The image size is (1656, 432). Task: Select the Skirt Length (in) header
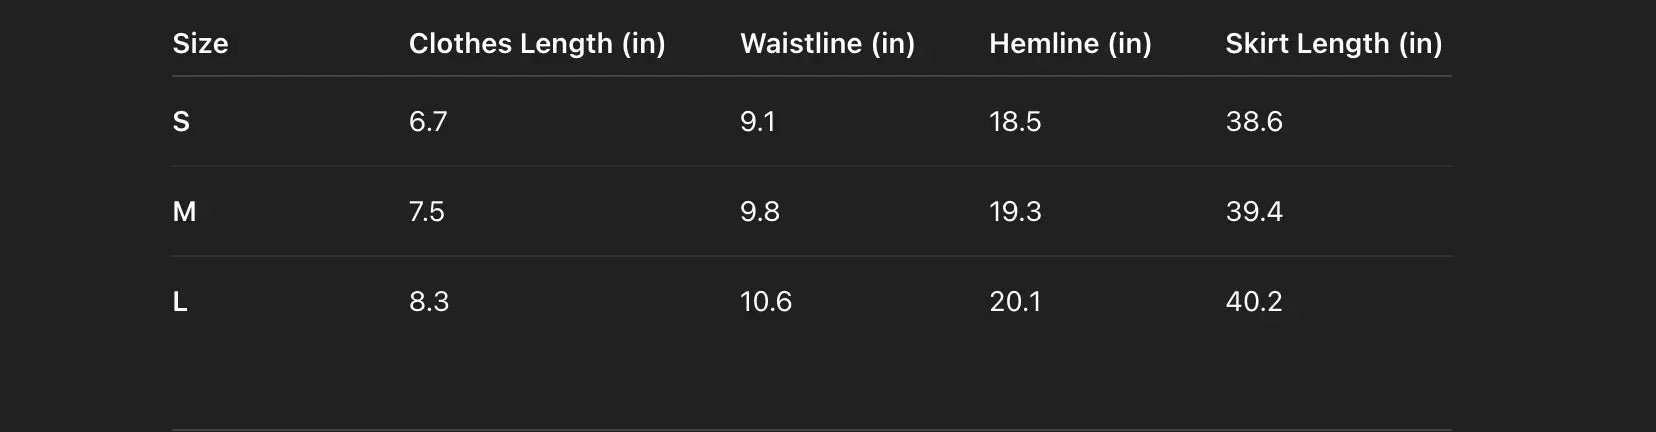tap(1333, 44)
